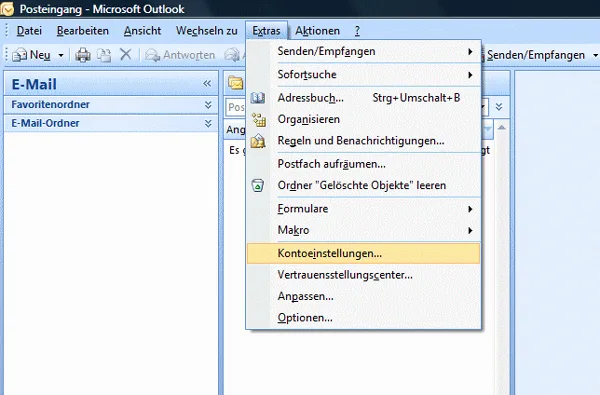Select the Makro menu entry
The image size is (600, 395).
click(364, 230)
